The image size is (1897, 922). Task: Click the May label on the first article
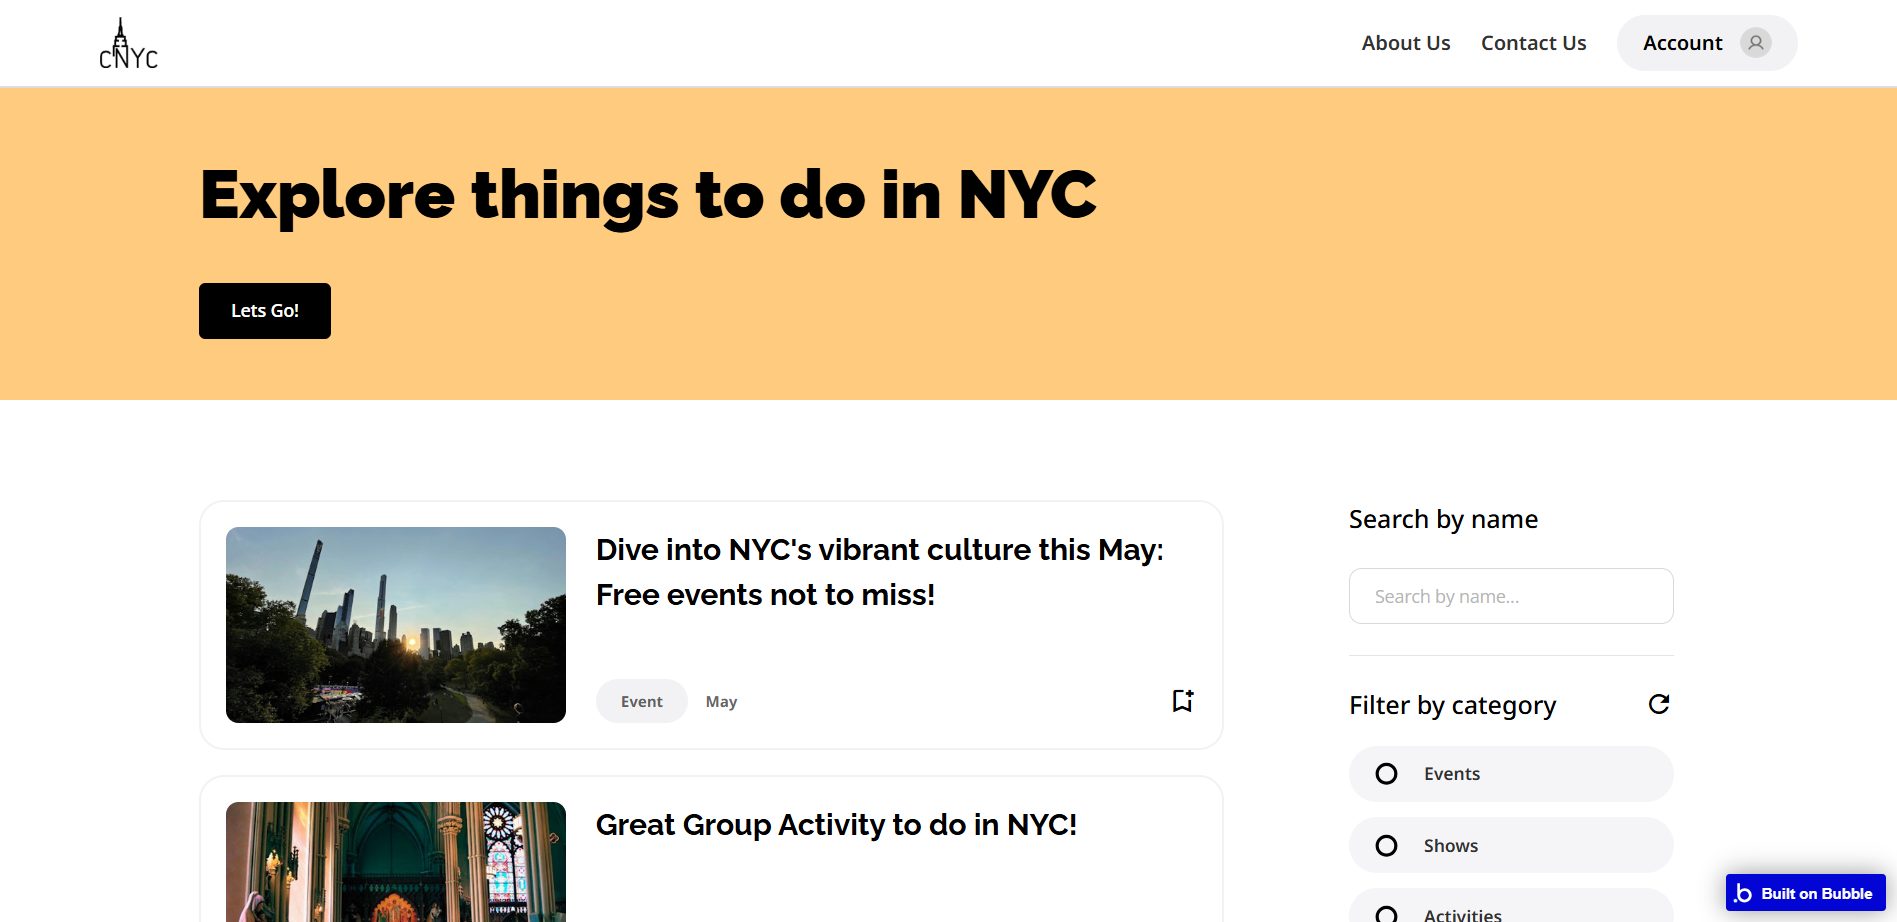[x=721, y=702]
